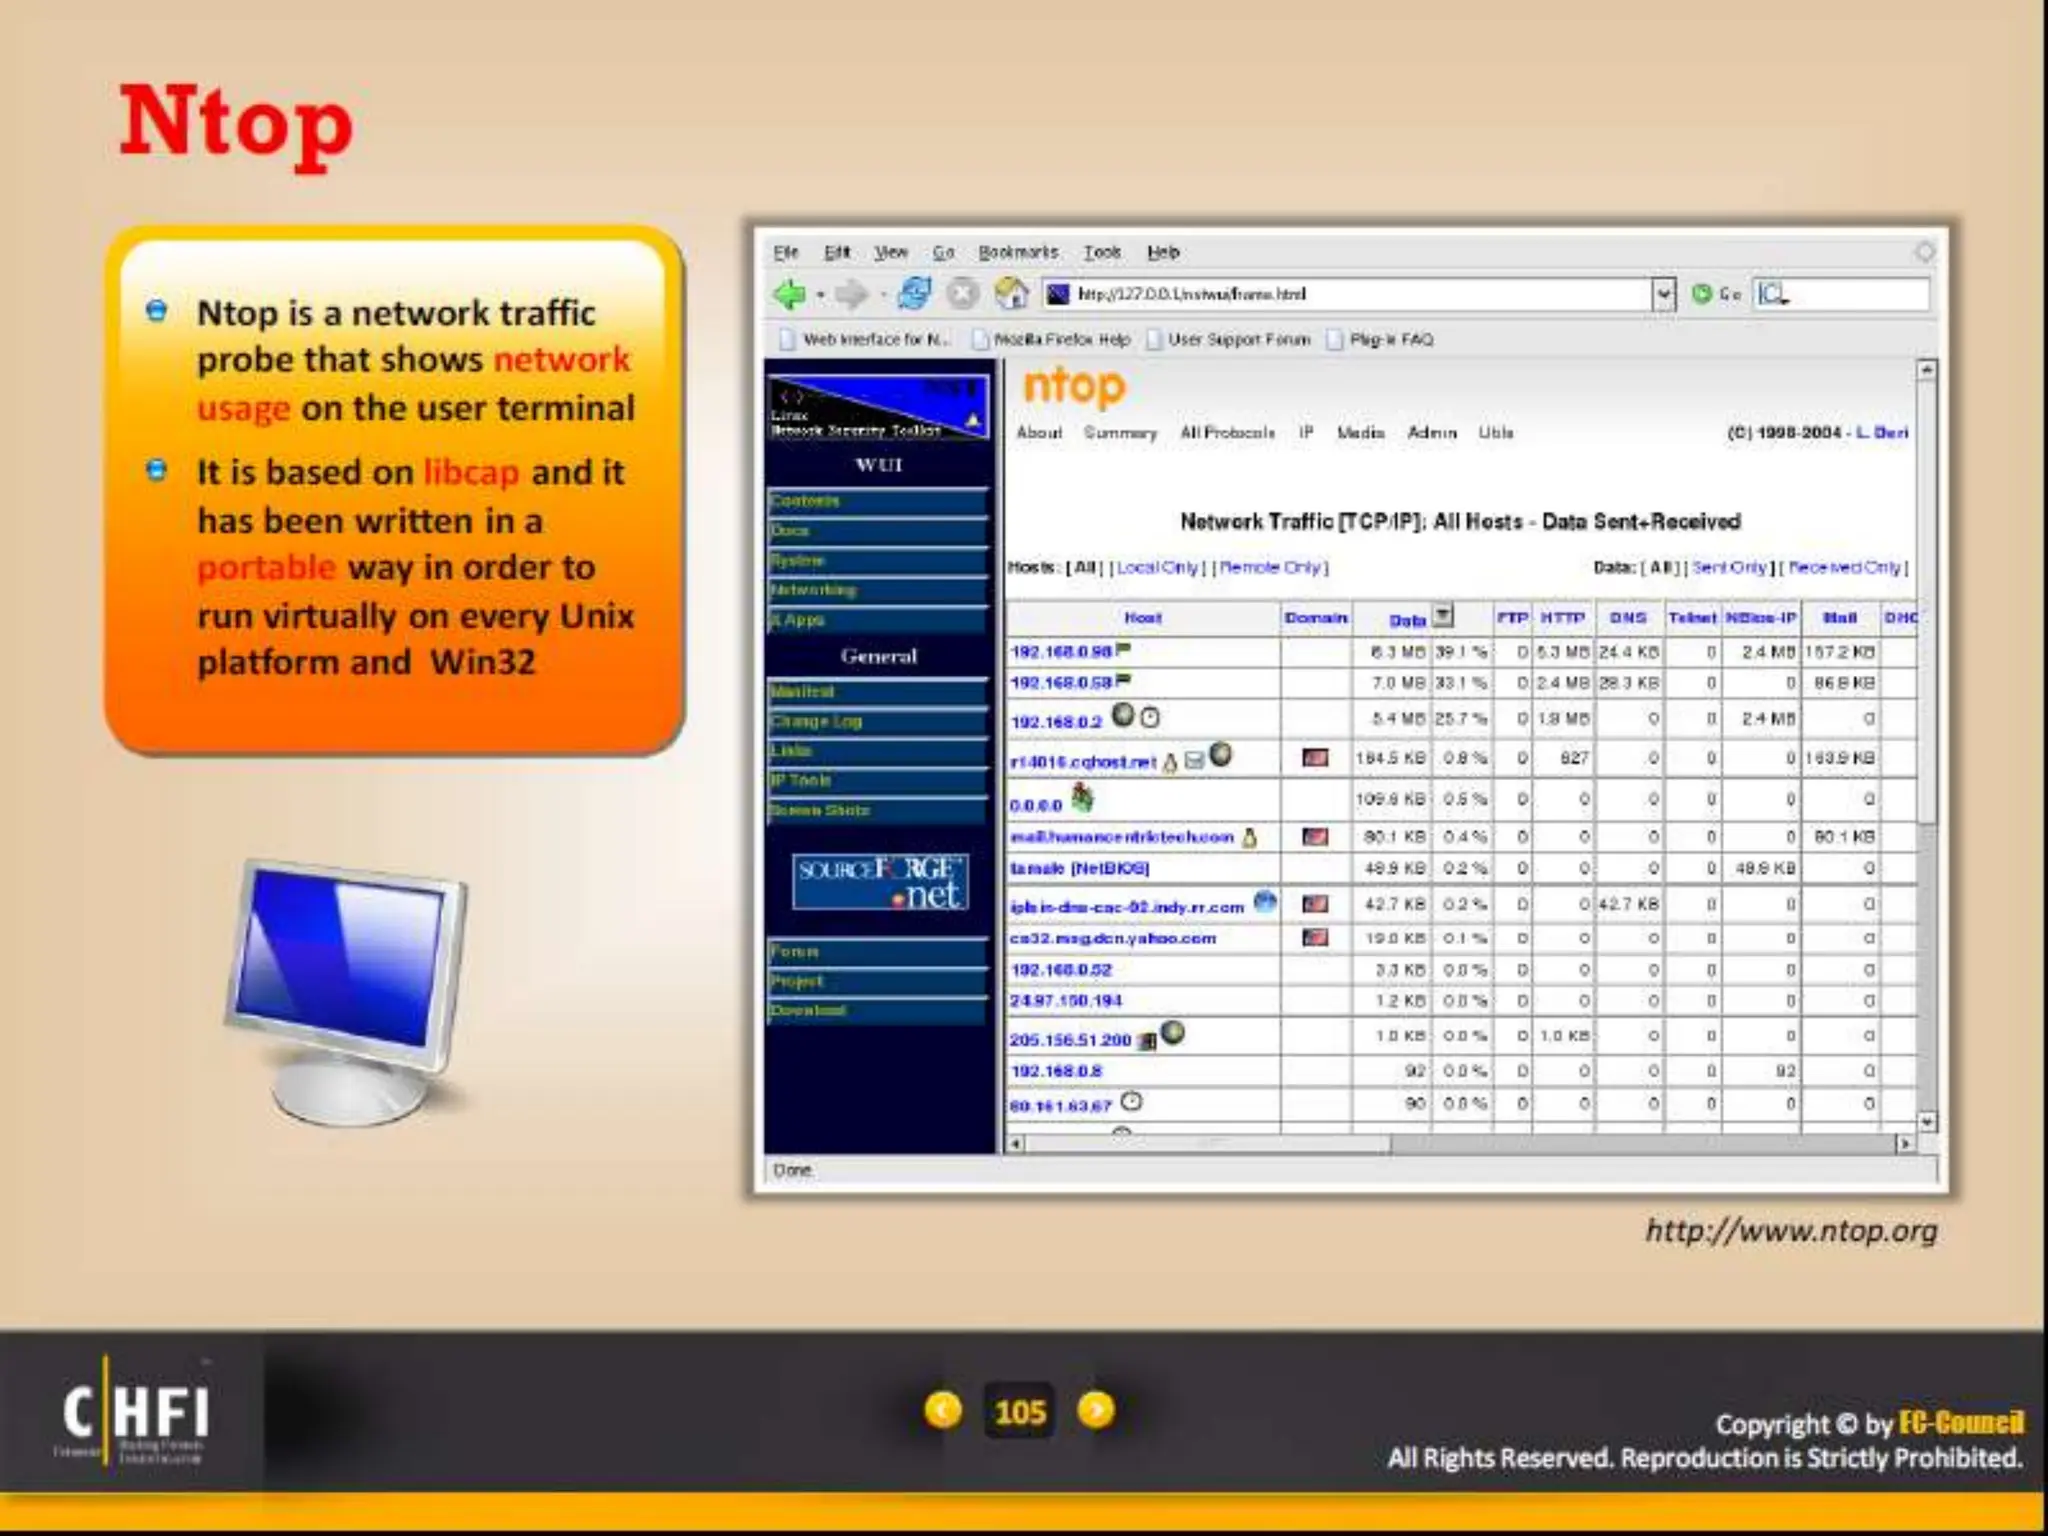Open the Help menu

1163,252
